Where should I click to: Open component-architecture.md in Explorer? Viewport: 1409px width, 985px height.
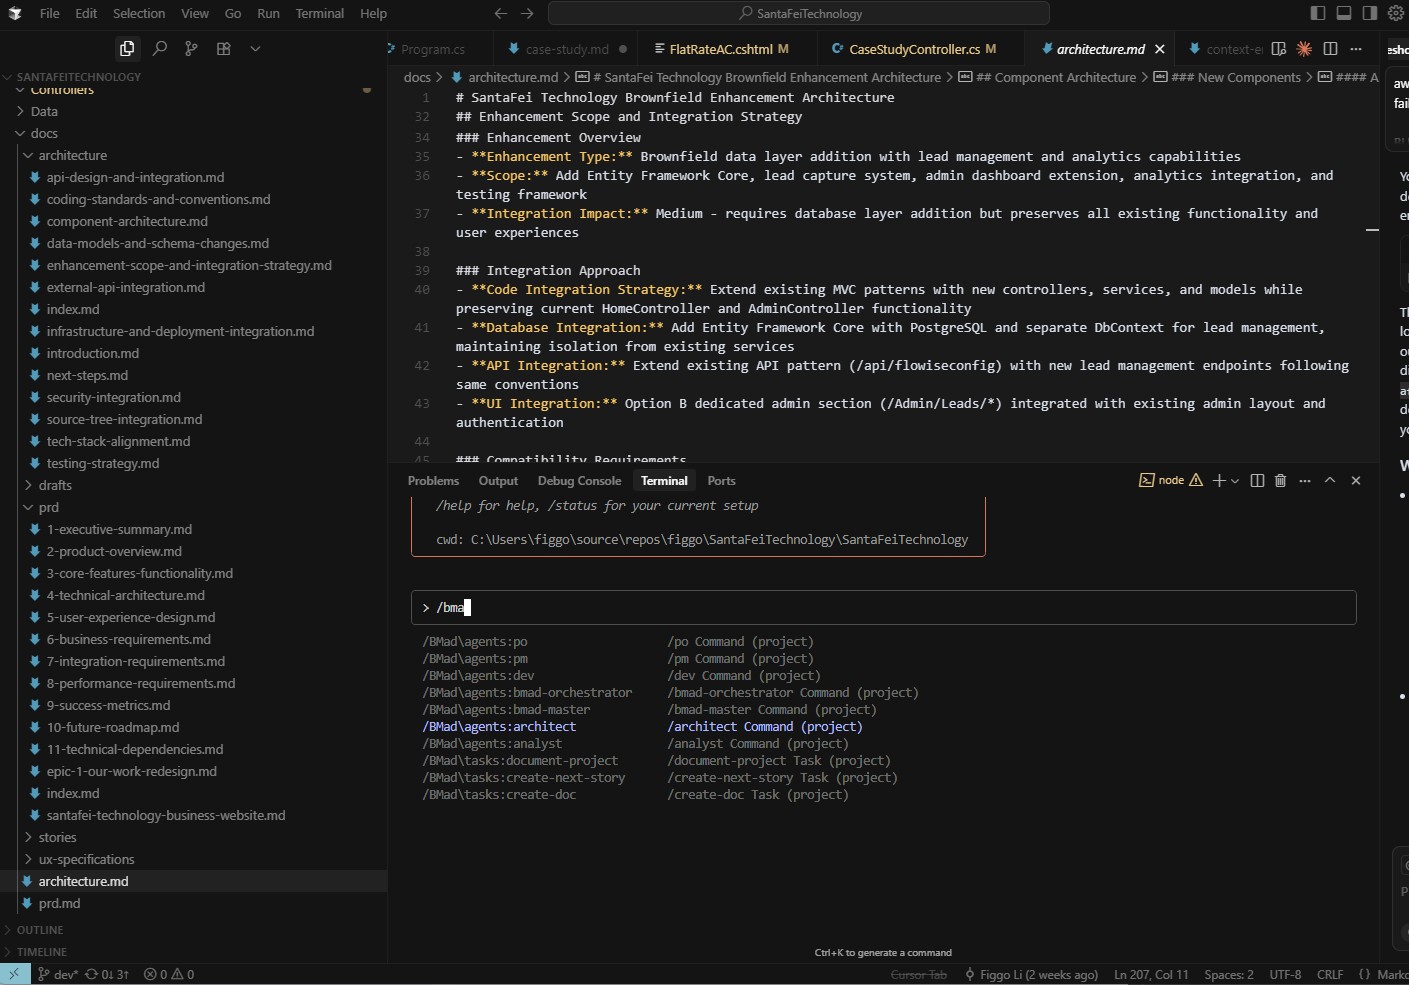pyautogui.click(x=193, y=221)
